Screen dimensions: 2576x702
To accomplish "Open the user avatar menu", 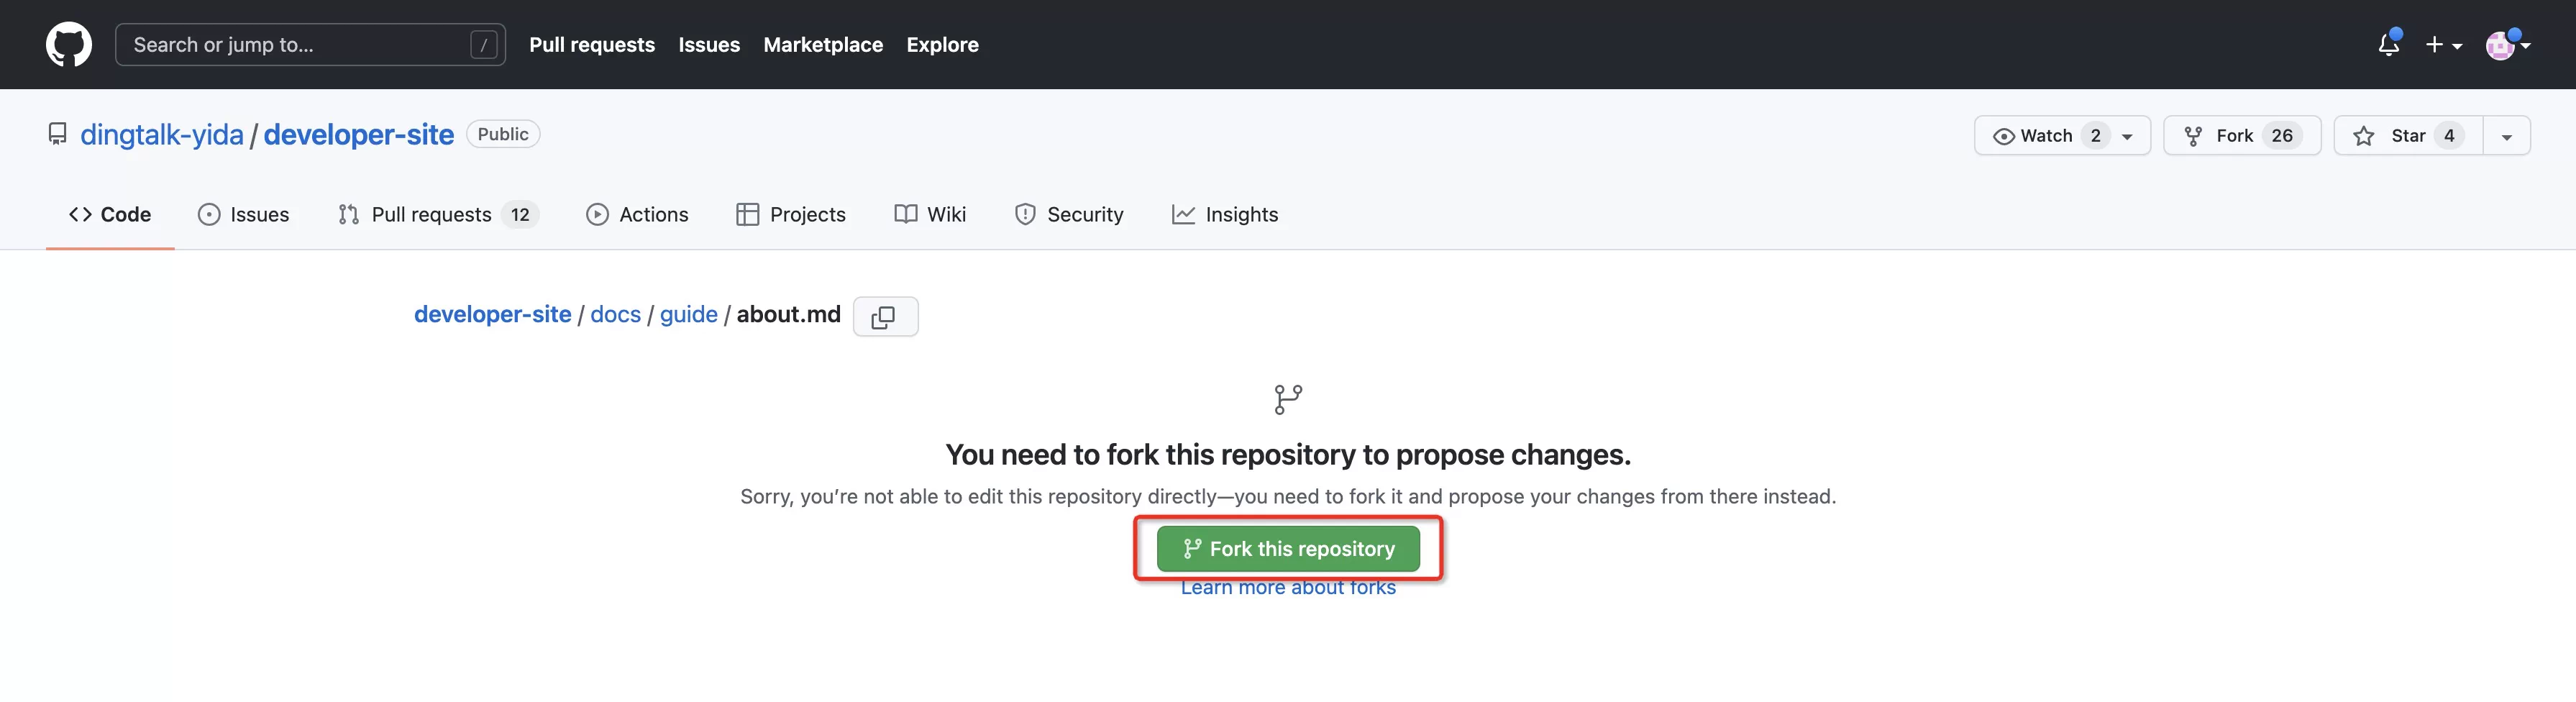I will click(2506, 45).
